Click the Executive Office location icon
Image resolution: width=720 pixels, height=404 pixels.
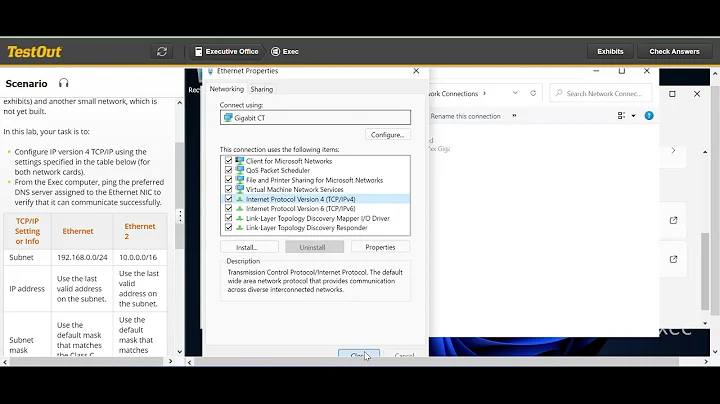198,51
